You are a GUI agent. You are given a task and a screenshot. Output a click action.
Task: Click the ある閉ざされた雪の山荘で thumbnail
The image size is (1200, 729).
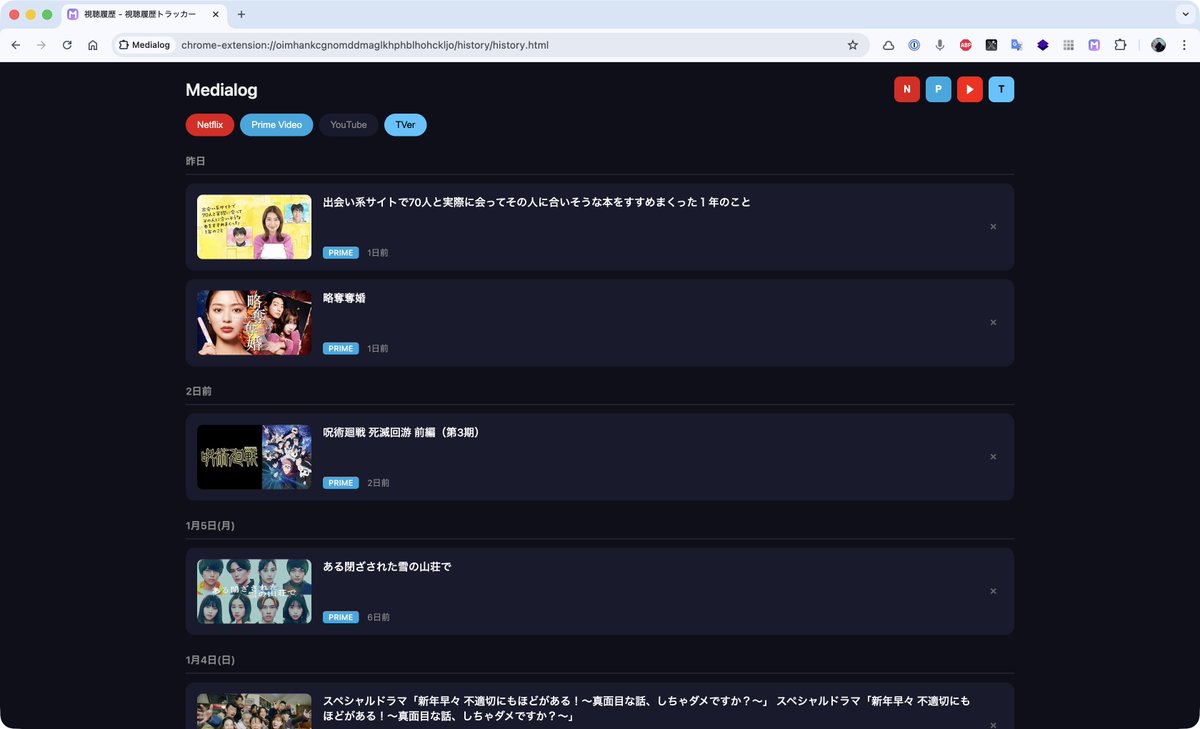(253, 591)
